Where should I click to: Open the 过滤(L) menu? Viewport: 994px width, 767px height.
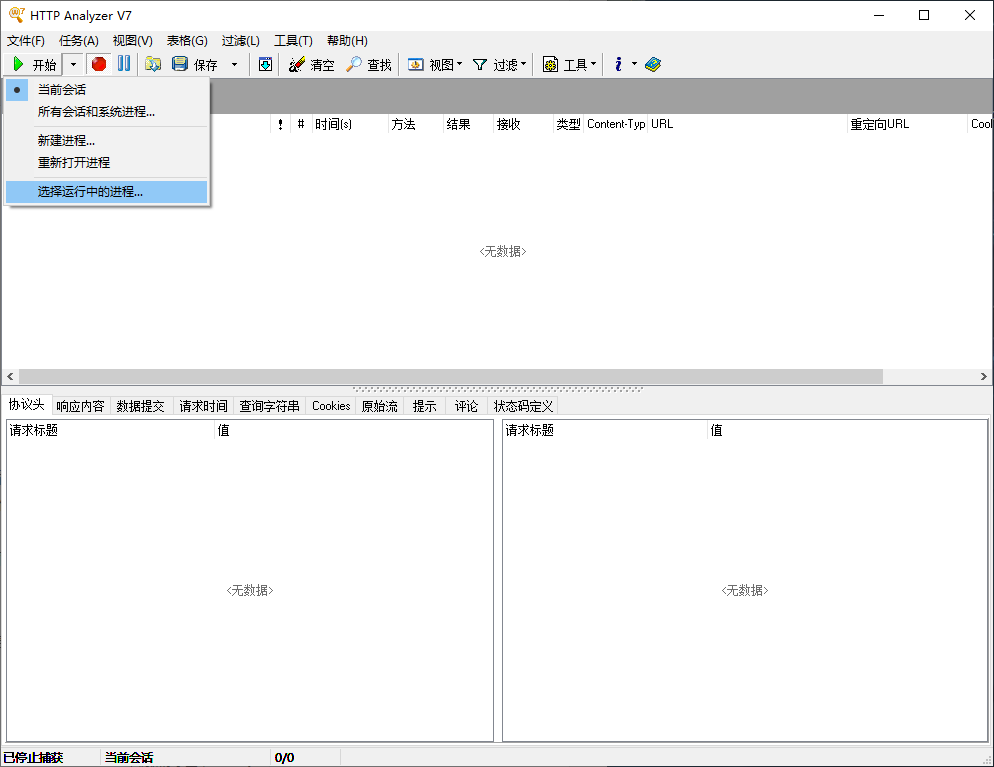click(x=240, y=41)
